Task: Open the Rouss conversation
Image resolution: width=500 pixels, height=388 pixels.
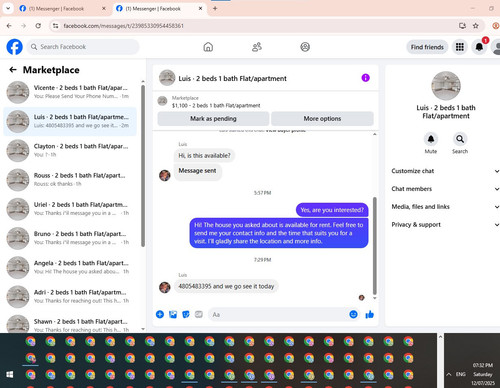Action: click(x=70, y=180)
